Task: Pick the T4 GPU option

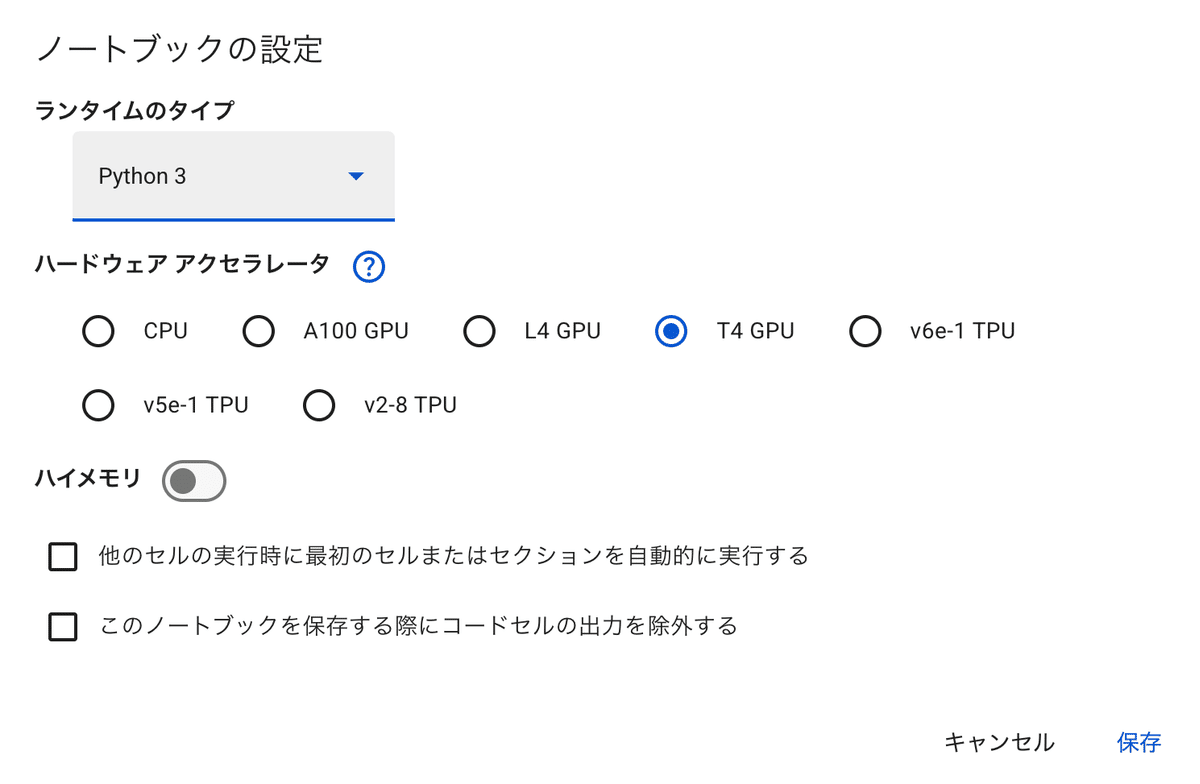Action: coord(671,331)
